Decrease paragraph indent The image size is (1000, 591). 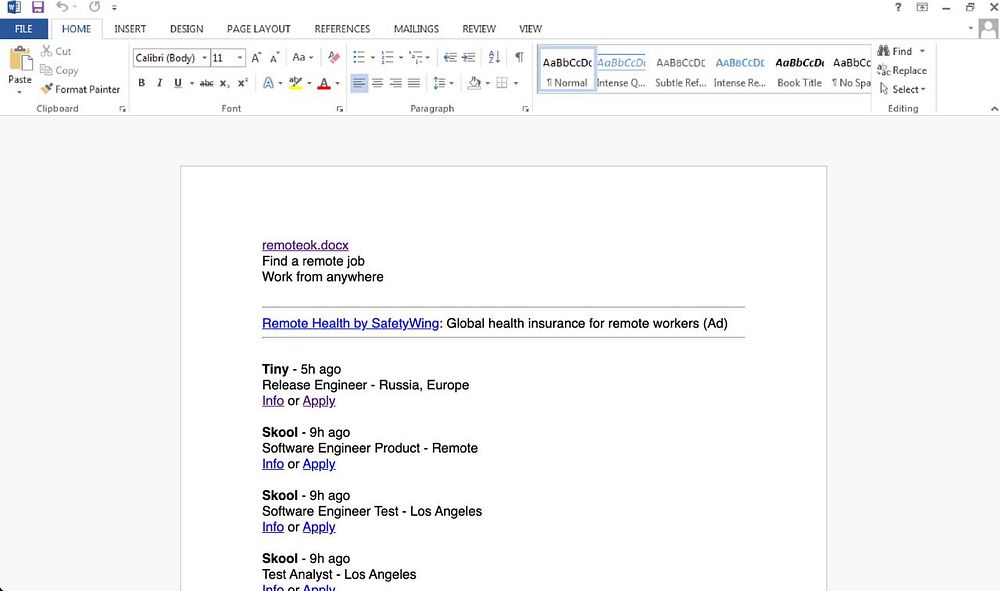tap(450, 57)
